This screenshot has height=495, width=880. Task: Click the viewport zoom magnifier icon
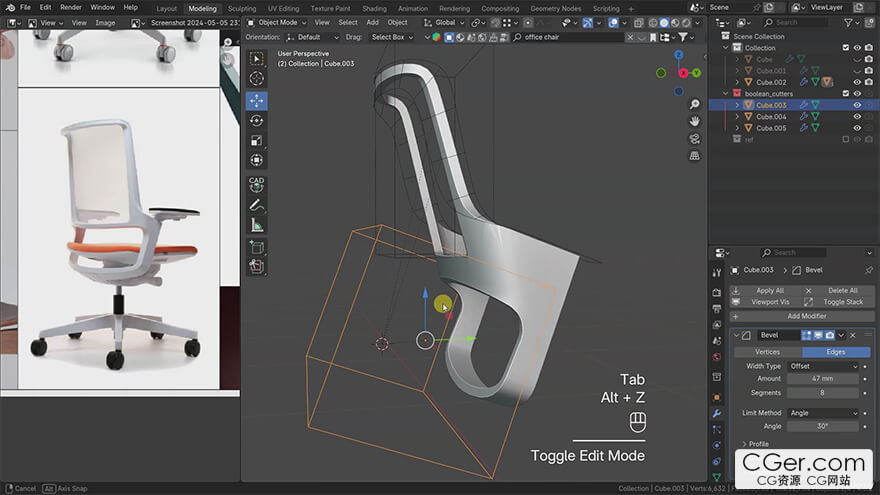(695, 104)
